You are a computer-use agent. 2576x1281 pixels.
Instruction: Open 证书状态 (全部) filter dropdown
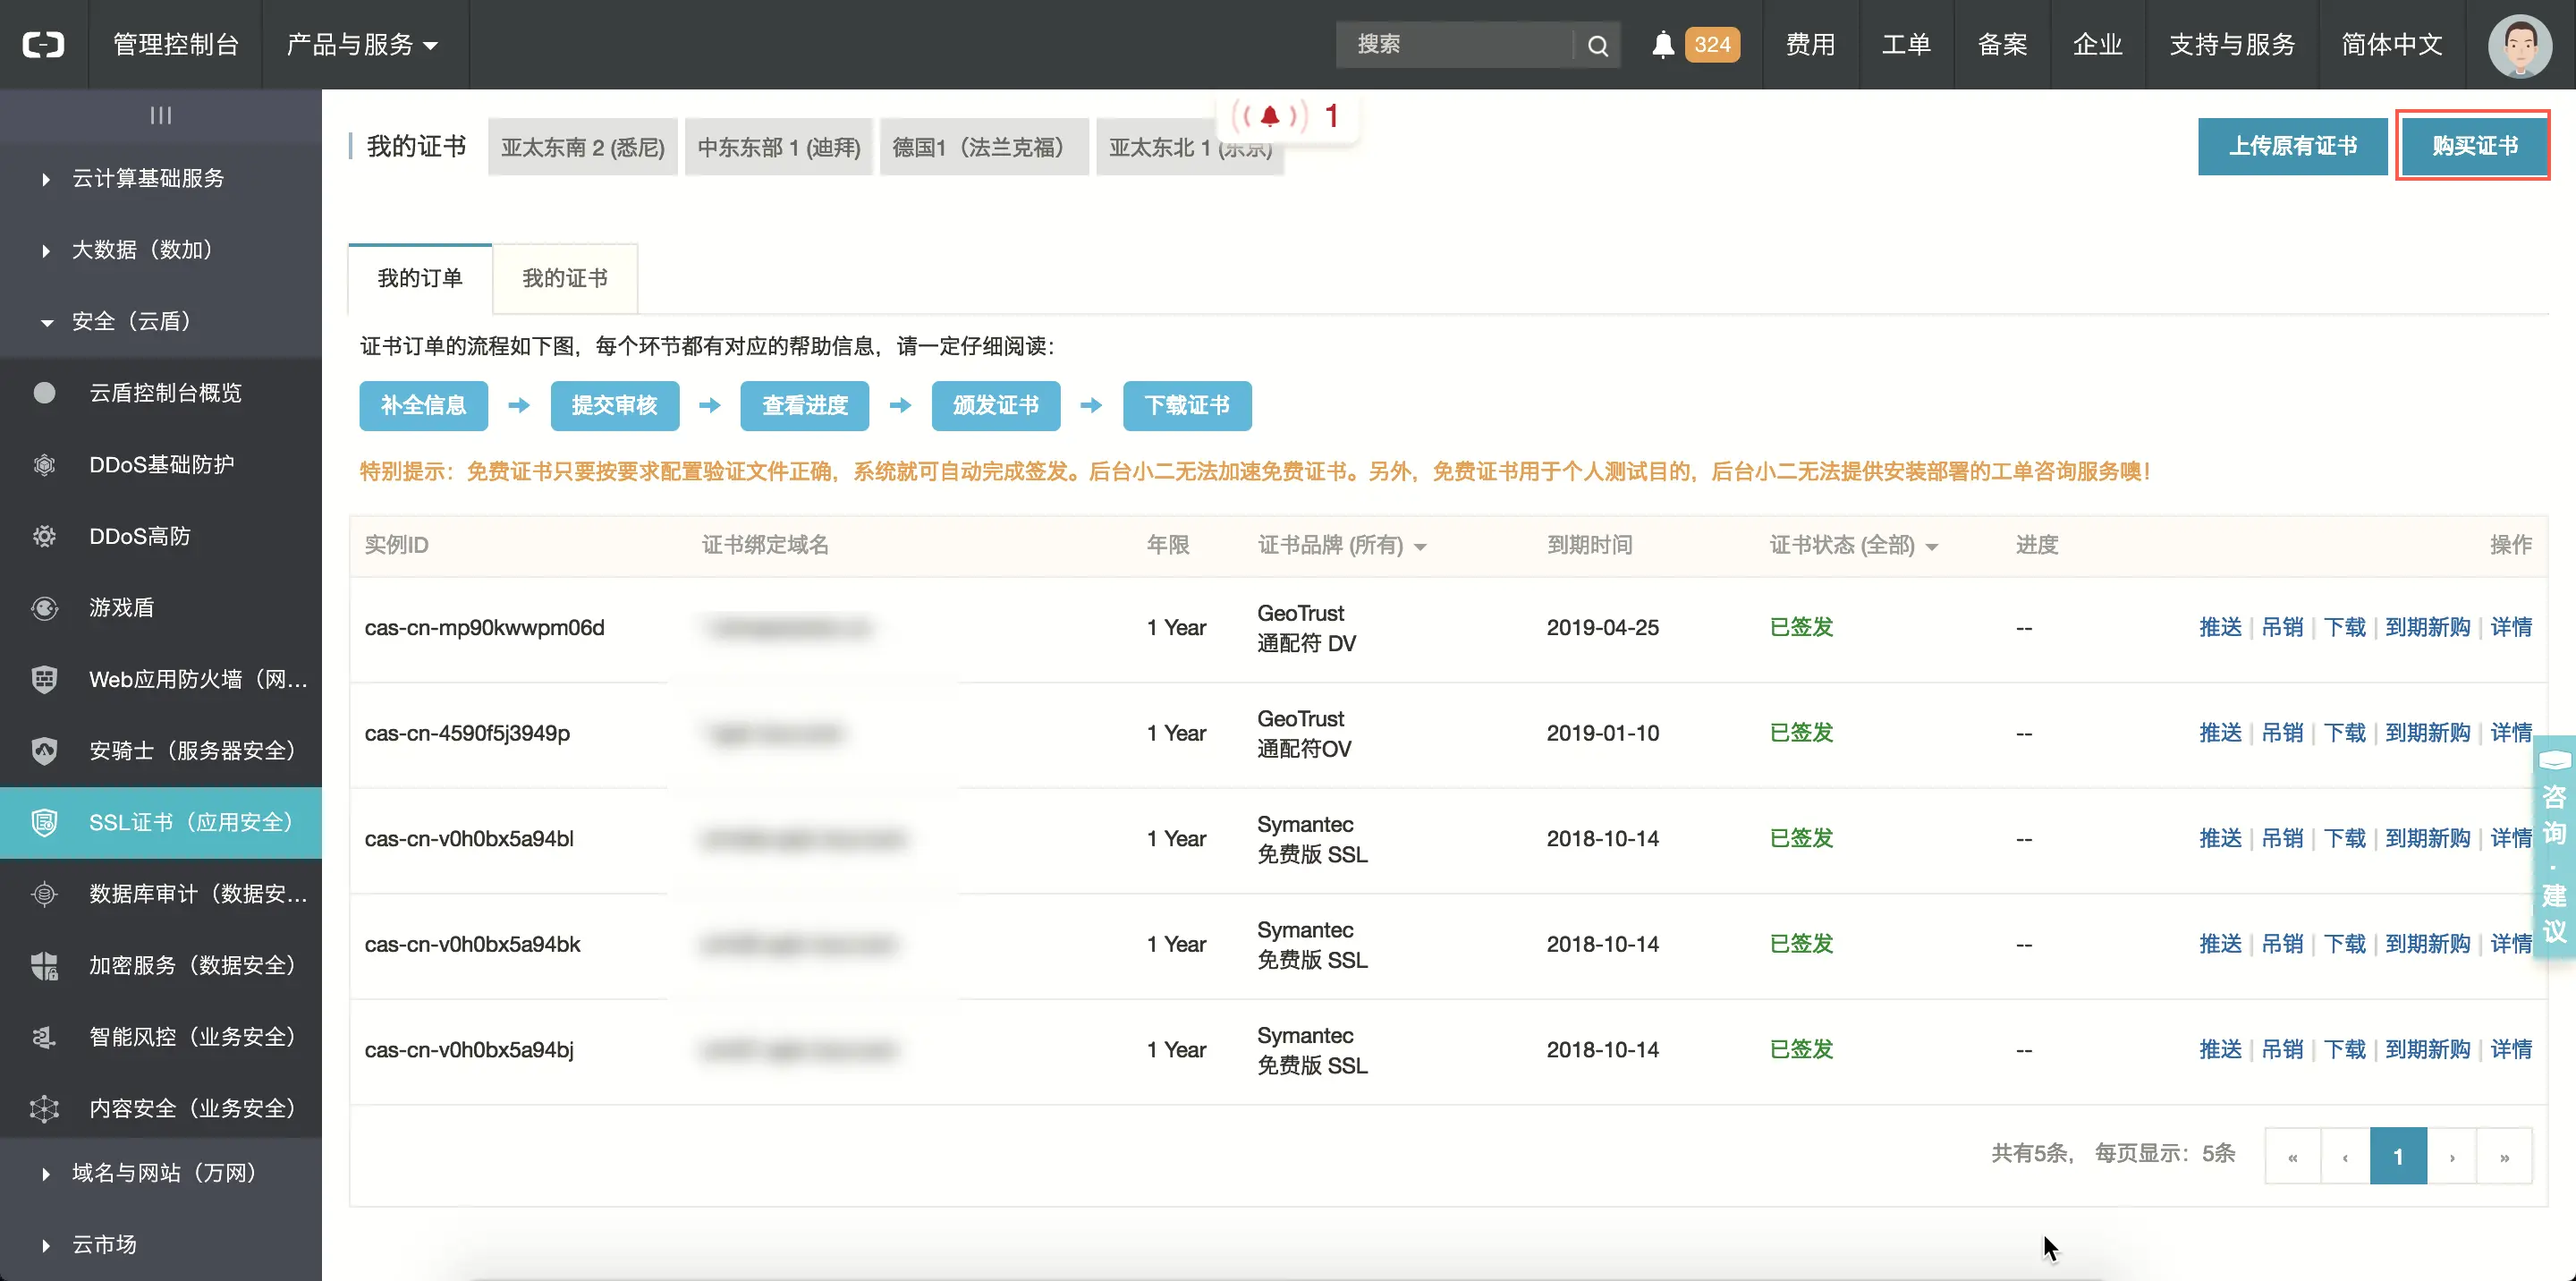click(x=1853, y=546)
